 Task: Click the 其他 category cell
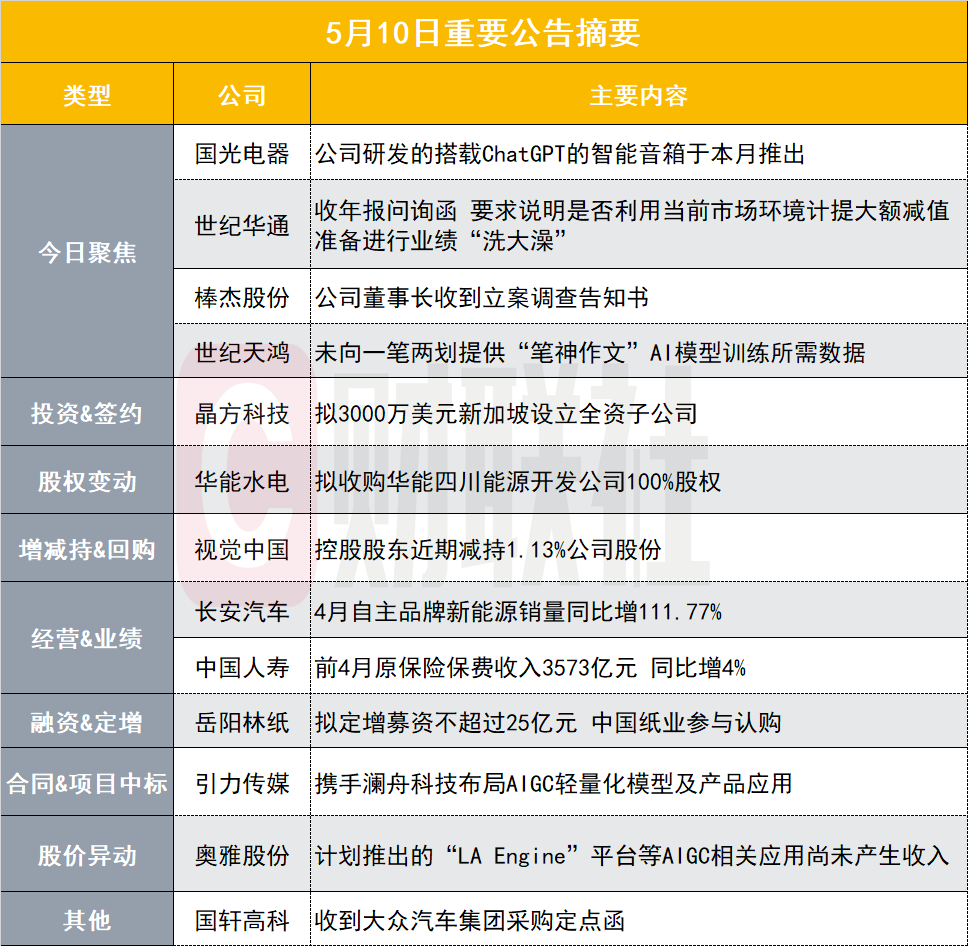point(87,919)
